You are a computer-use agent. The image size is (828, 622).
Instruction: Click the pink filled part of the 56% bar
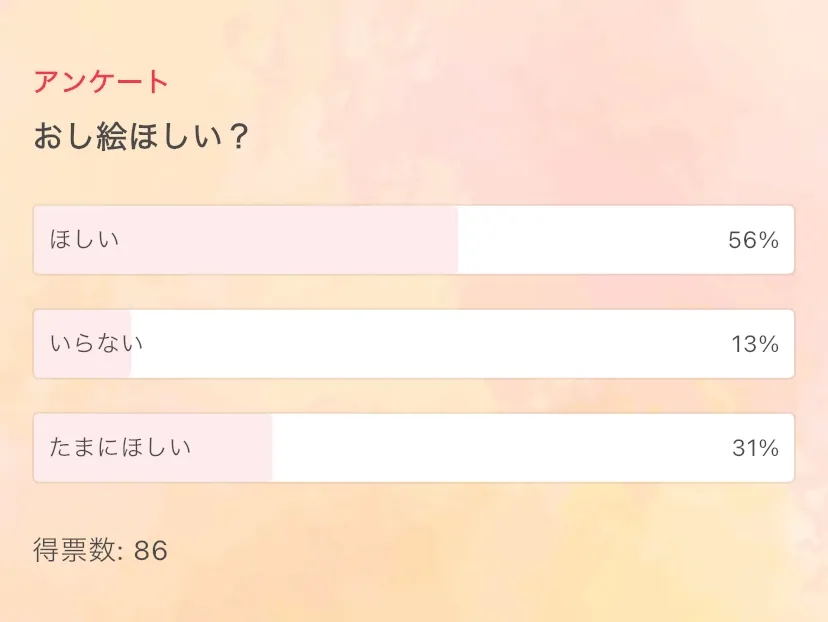coord(300,240)
